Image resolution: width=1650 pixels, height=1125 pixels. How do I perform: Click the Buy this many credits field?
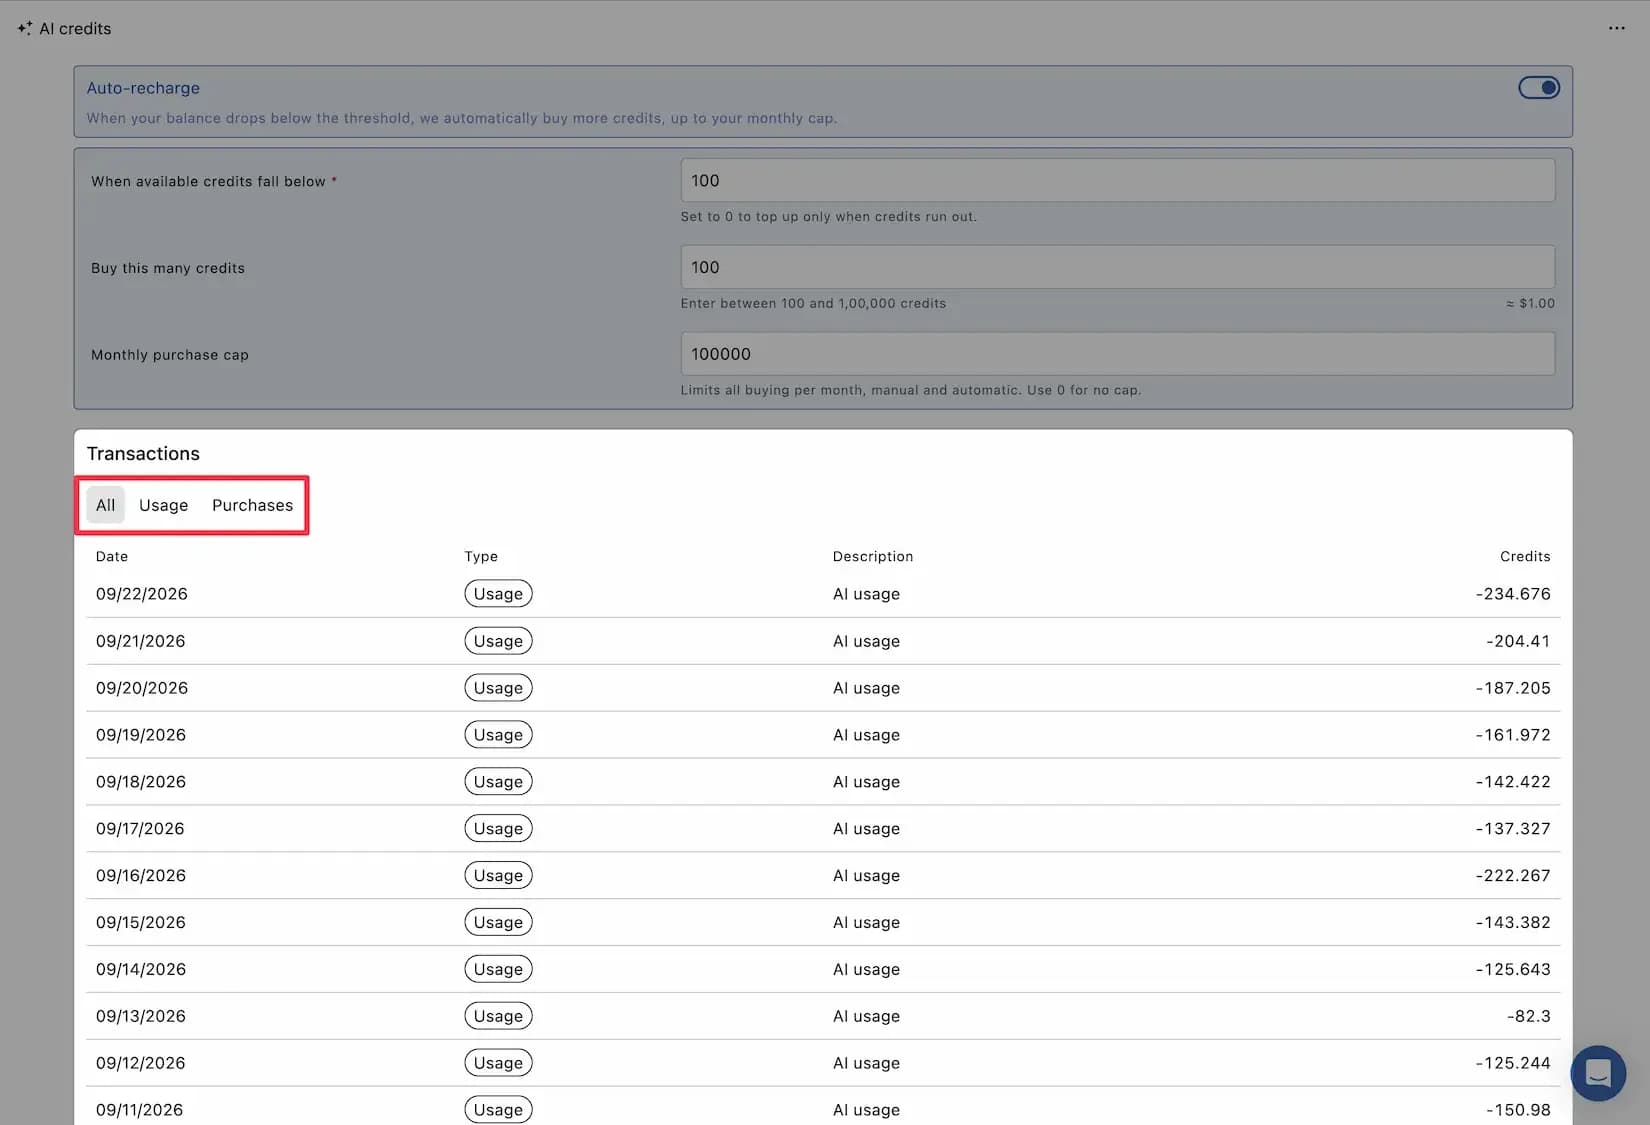(1117, 267)
